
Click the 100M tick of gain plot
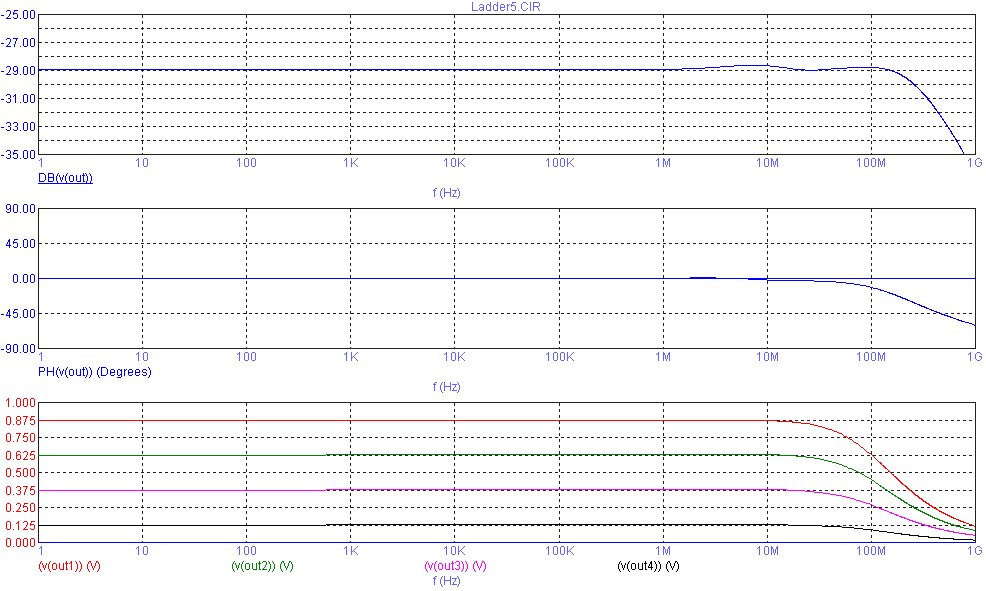[x=871, y=163]
